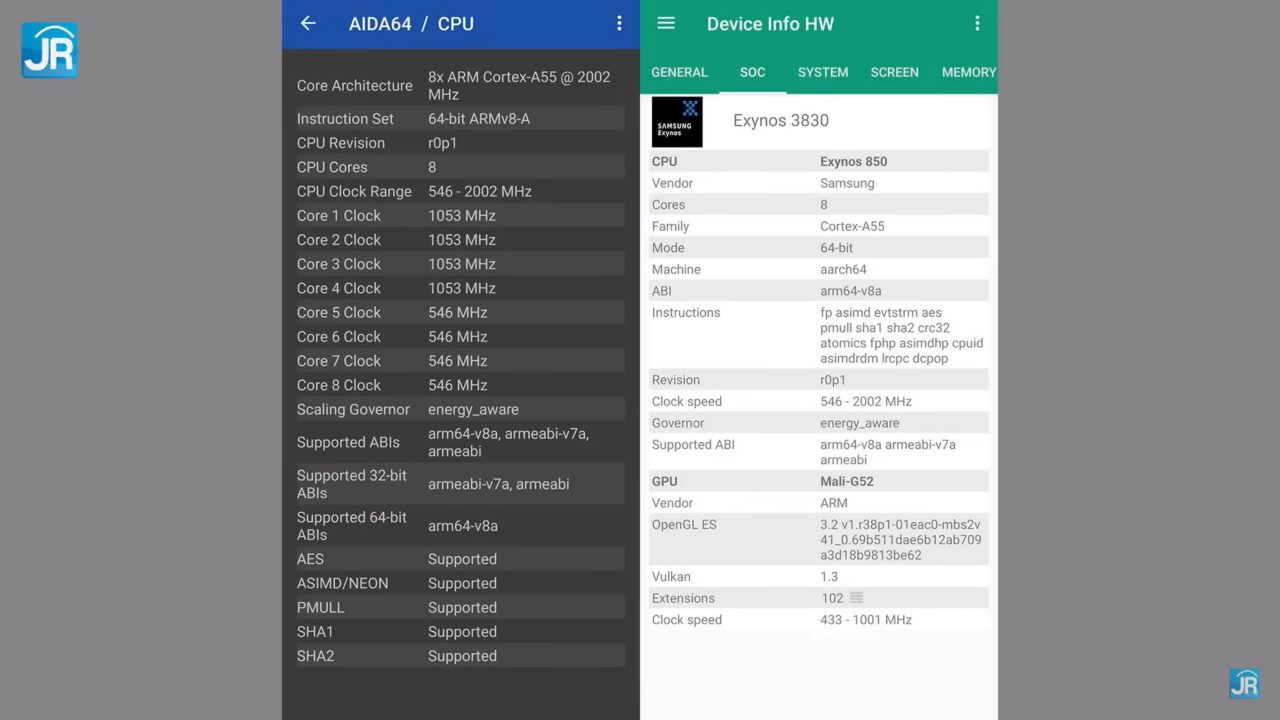This screenshot has width=1280, height=720.
Task: Click the GPU clock speed 433 - 1001 MHz row
Action: coord(819,620)
